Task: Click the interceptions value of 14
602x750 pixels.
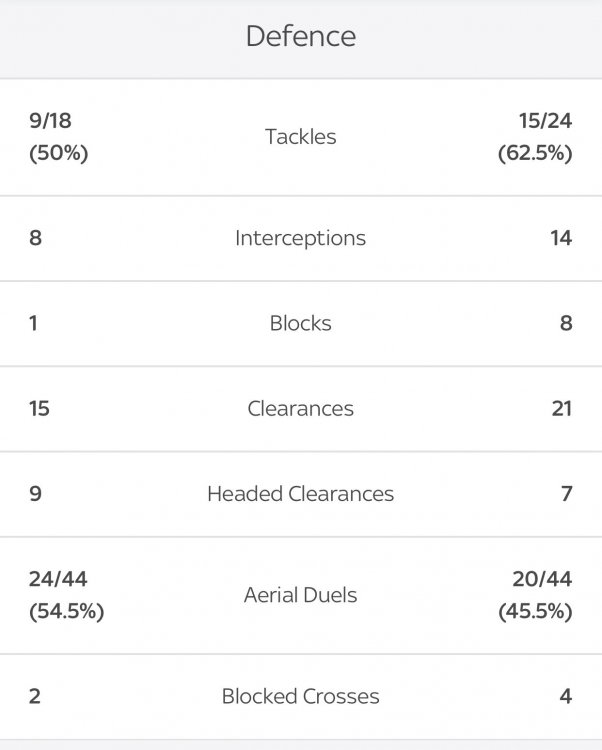Action: tap(560, 238)
